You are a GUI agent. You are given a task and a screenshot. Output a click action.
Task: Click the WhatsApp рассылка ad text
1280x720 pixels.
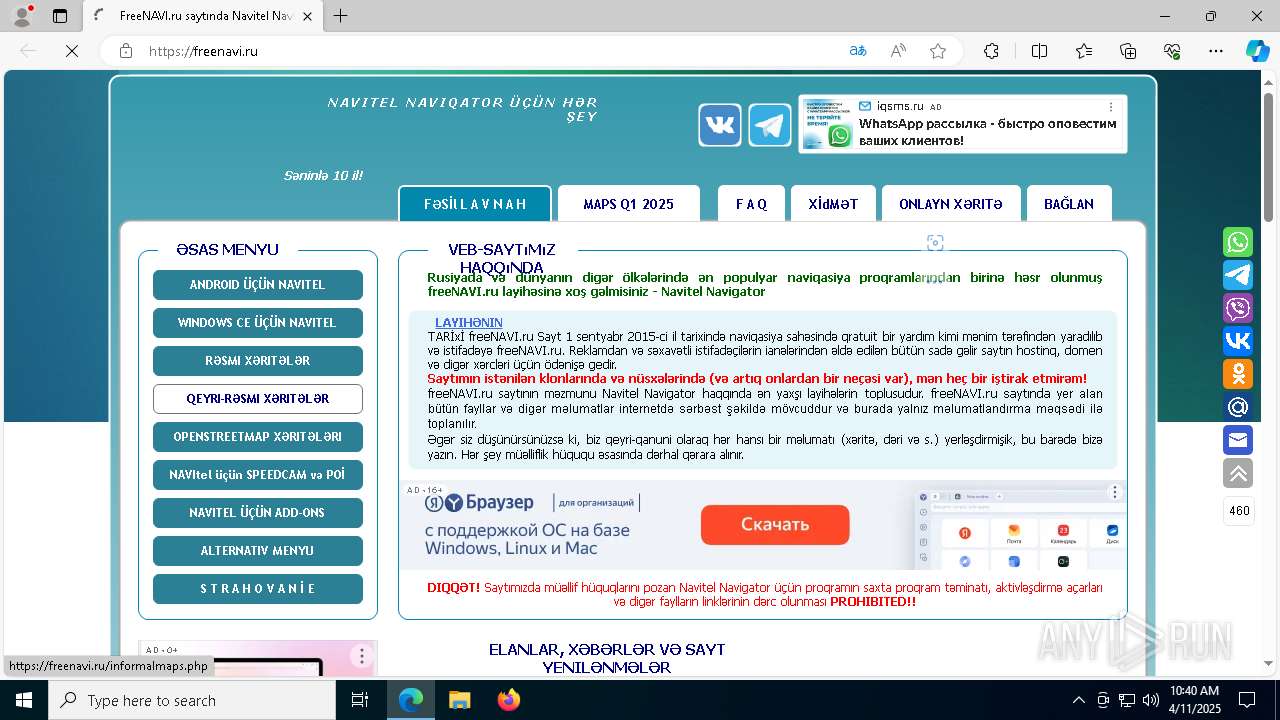click(x=988, y=132)
